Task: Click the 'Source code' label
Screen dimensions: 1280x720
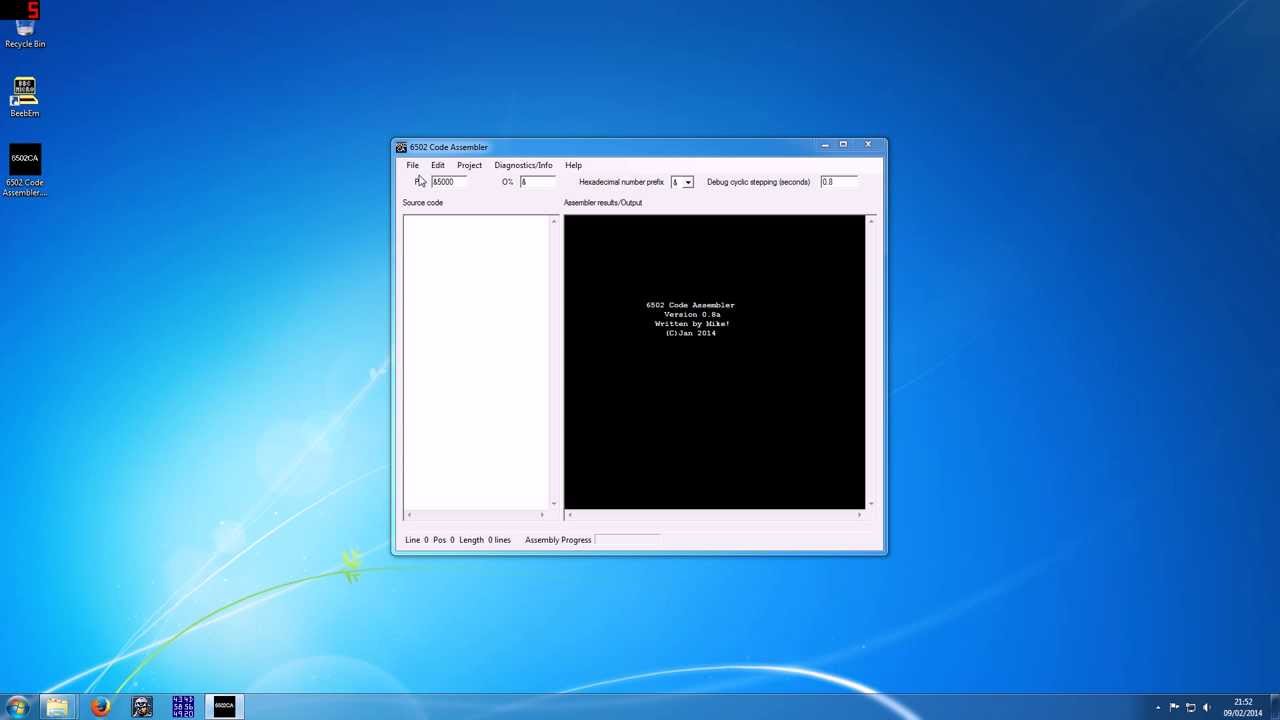Action: pyautogui.click(x=422, y=203)
